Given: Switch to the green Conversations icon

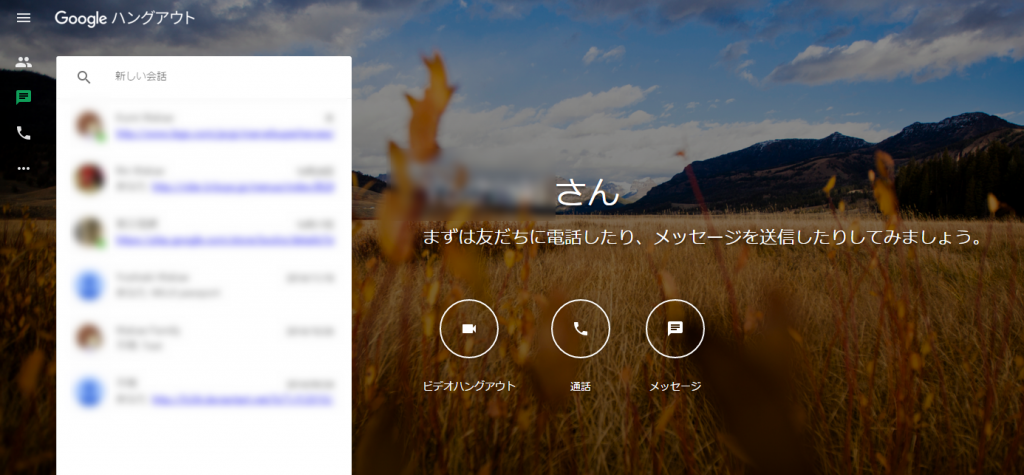Looking at the screenshot, I should click(24, 97).
